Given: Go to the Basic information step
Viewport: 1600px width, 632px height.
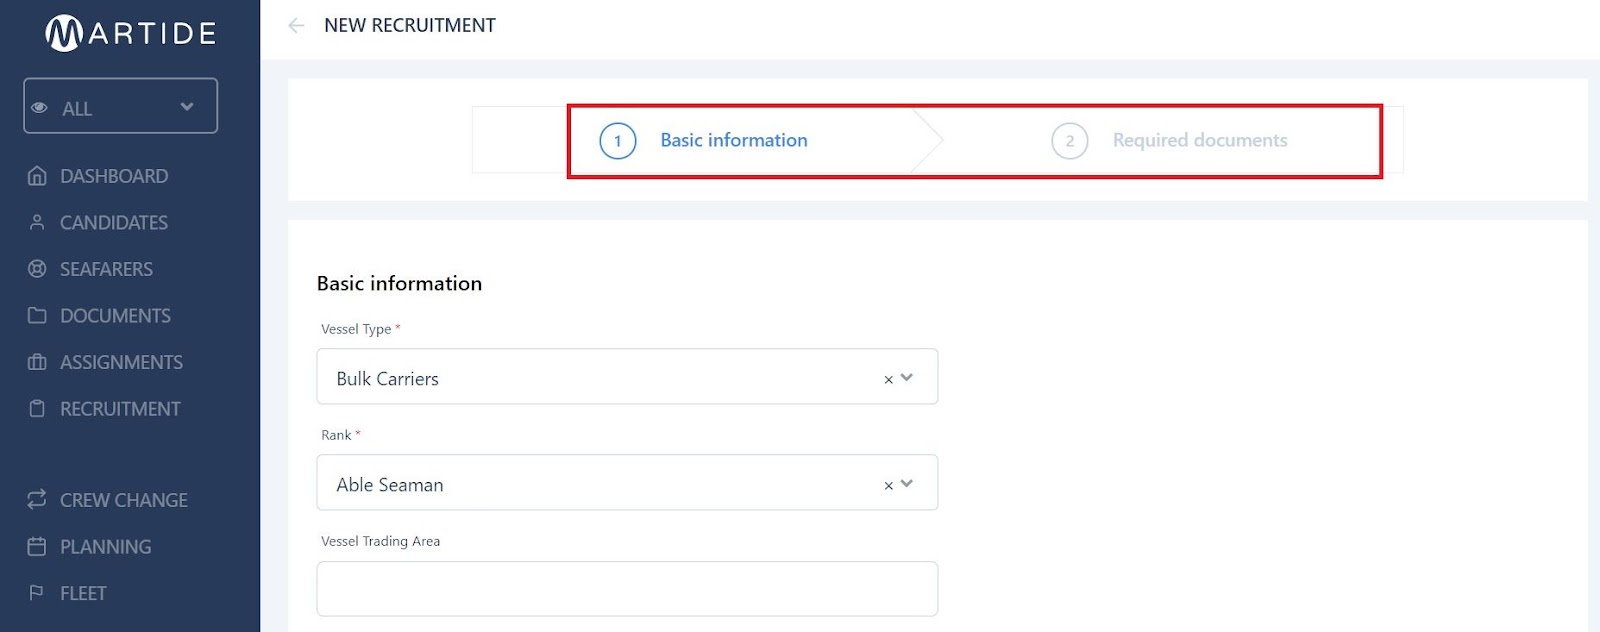Looking at the screenshot, I should coord(733,141).
